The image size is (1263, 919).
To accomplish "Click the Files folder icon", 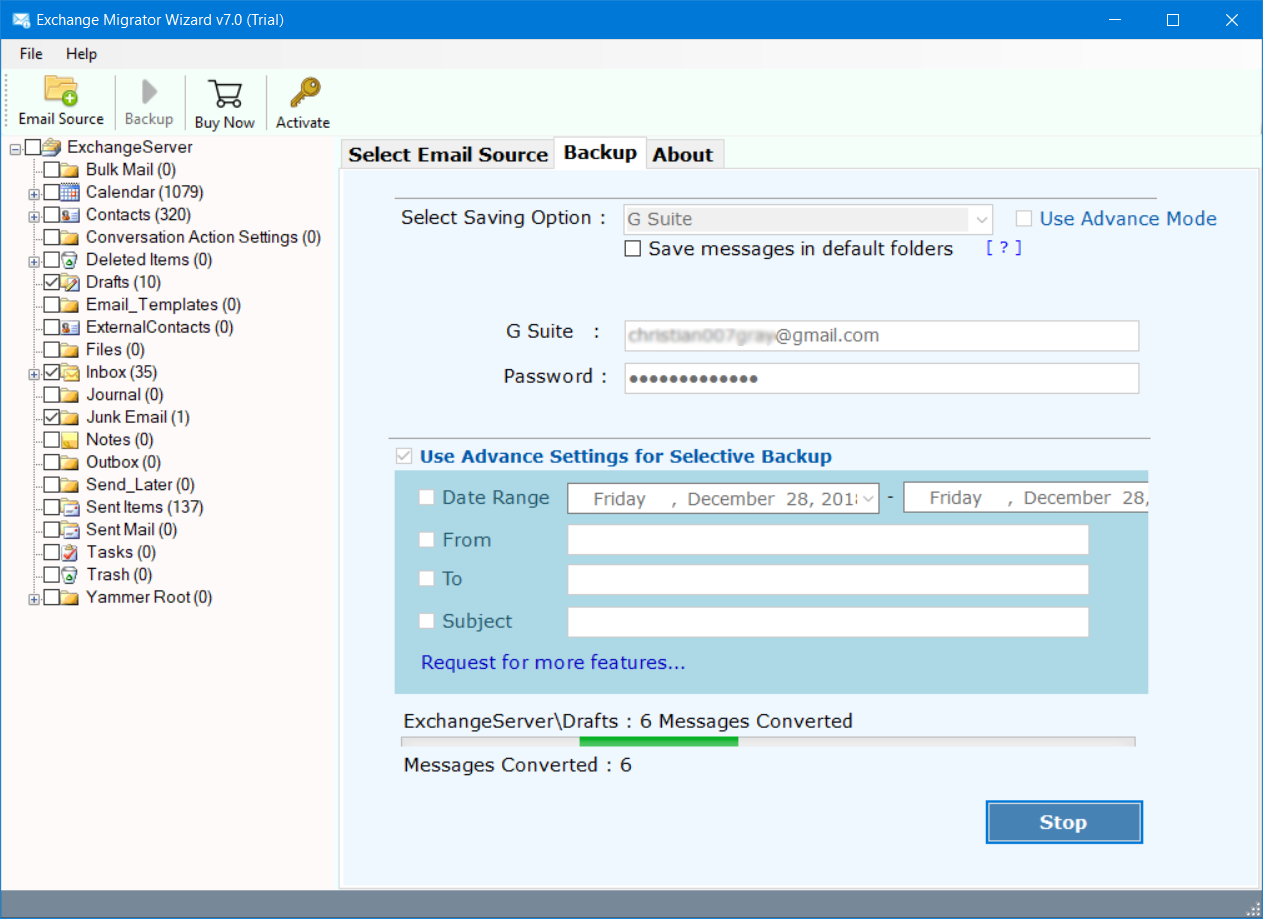I will [70, 349].
